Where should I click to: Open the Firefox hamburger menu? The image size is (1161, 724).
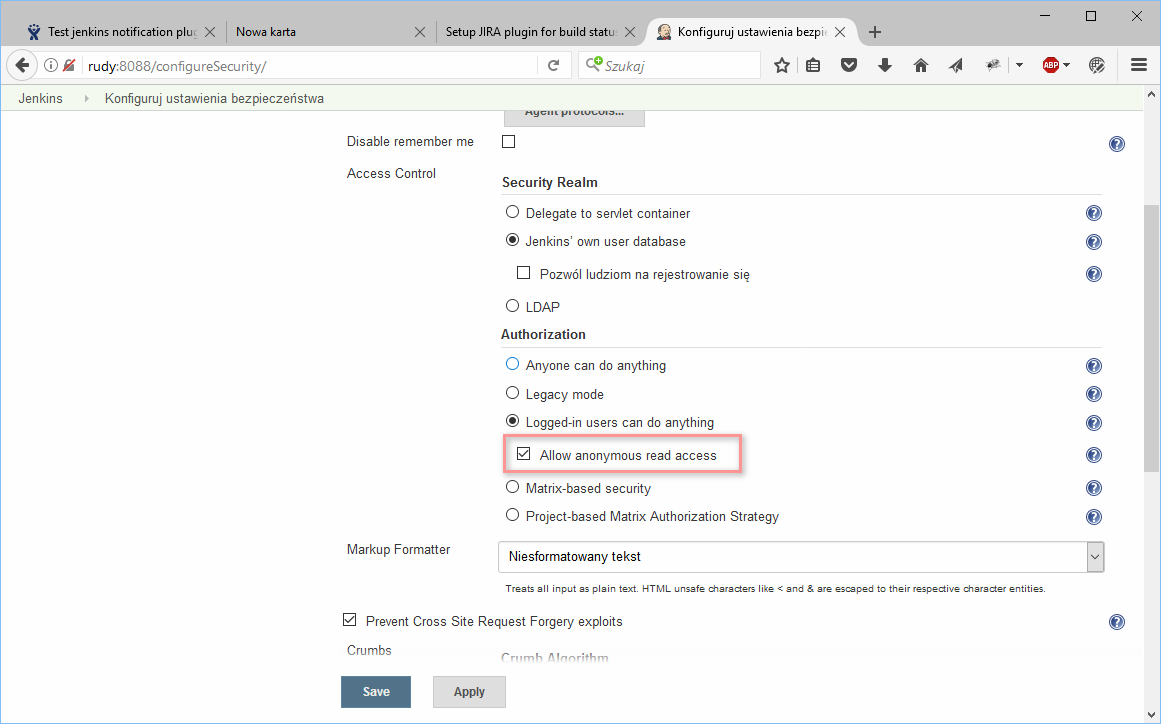pyautogui.click(x=1138, y=65)
